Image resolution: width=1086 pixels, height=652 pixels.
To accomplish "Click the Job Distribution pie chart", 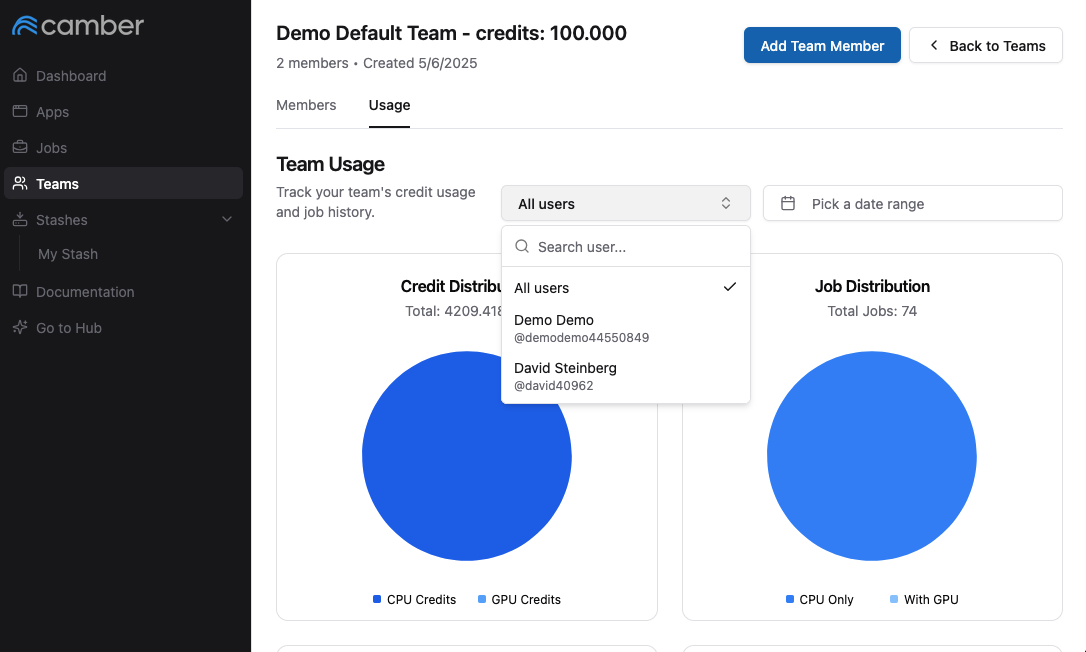I will (x=871, y=456).
